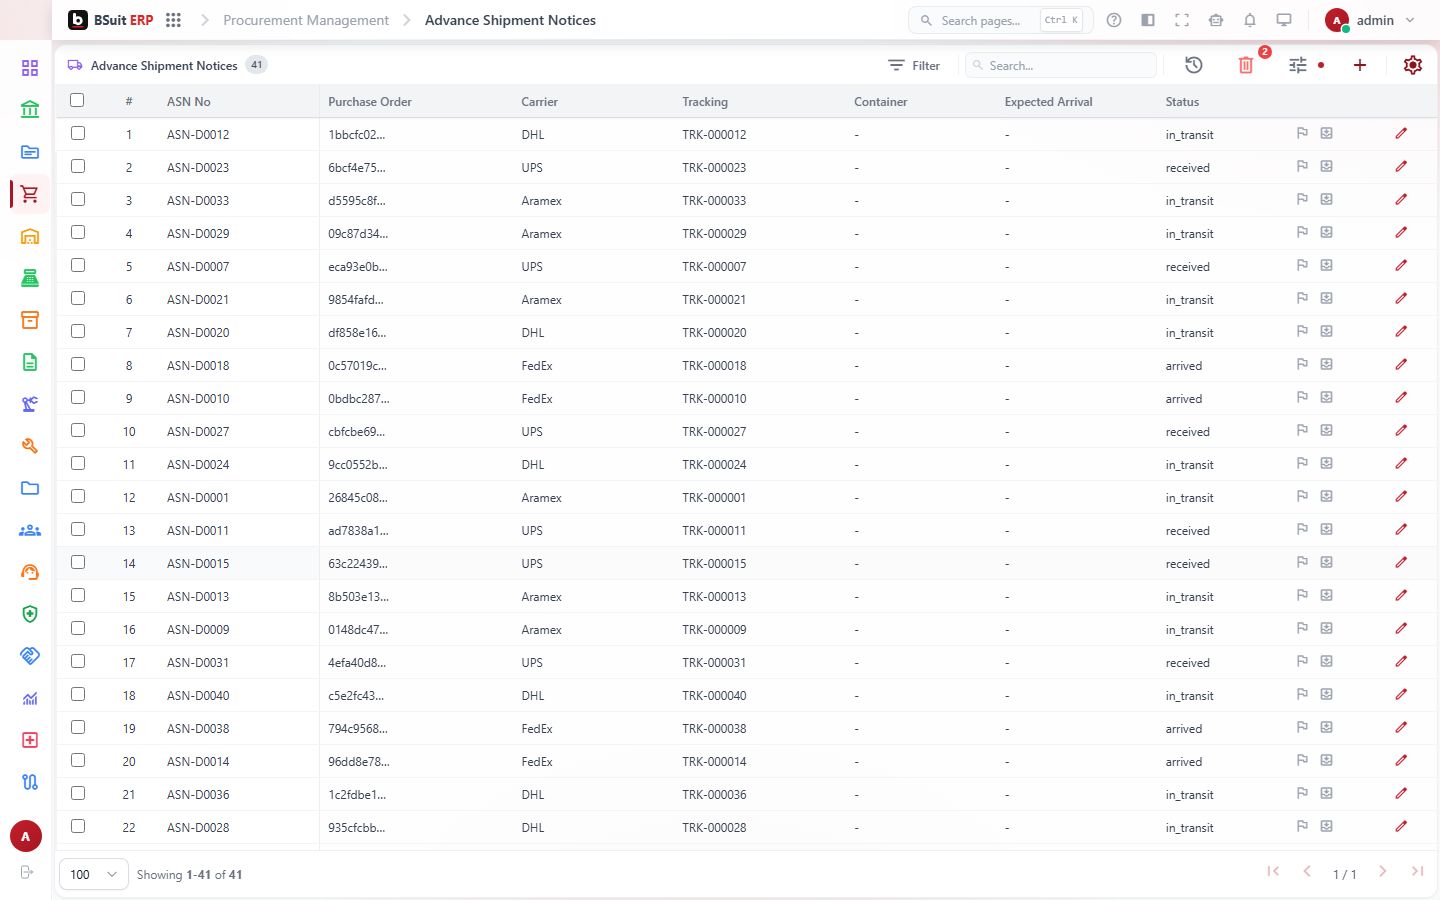Click the receive inbox icon for ASN-D0033
Image resolution: width=1440 pixels, height=900 pixels.
pos(1327,200)
